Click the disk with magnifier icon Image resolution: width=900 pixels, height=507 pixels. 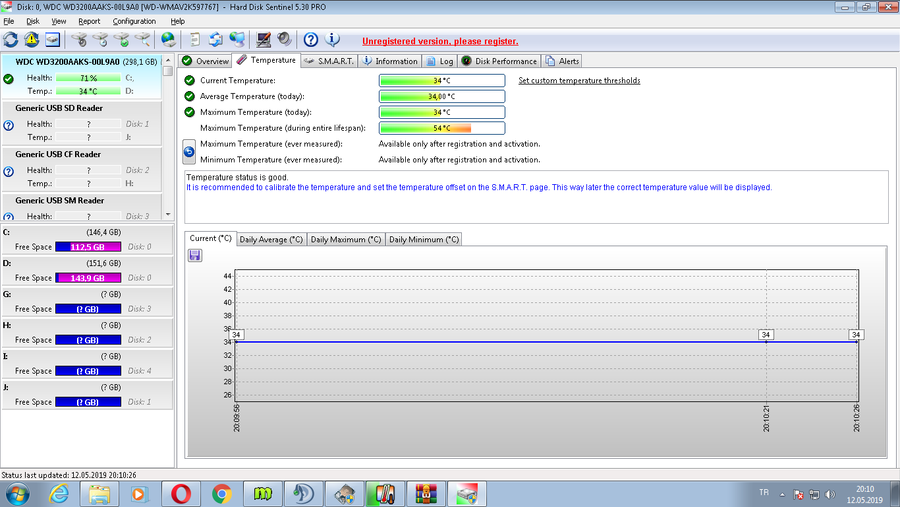(x=142, y=40)
